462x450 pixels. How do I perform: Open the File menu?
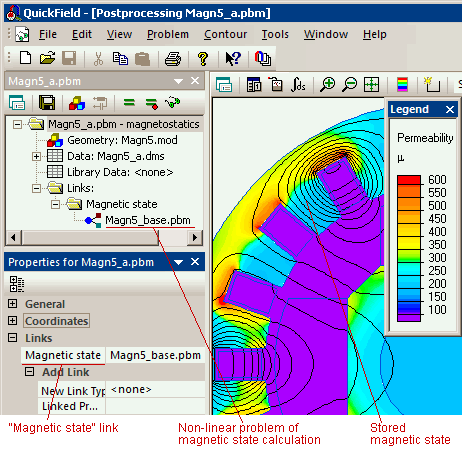[48, 34]
